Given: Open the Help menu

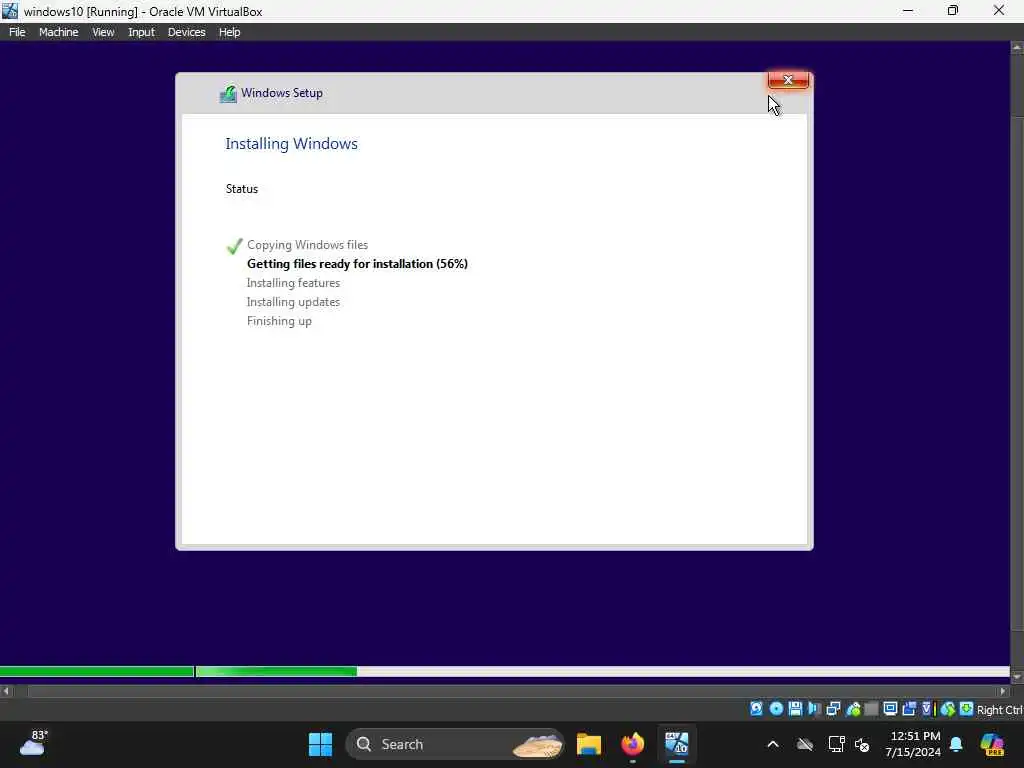Looking at the screenshot, I should click(229, 32).
